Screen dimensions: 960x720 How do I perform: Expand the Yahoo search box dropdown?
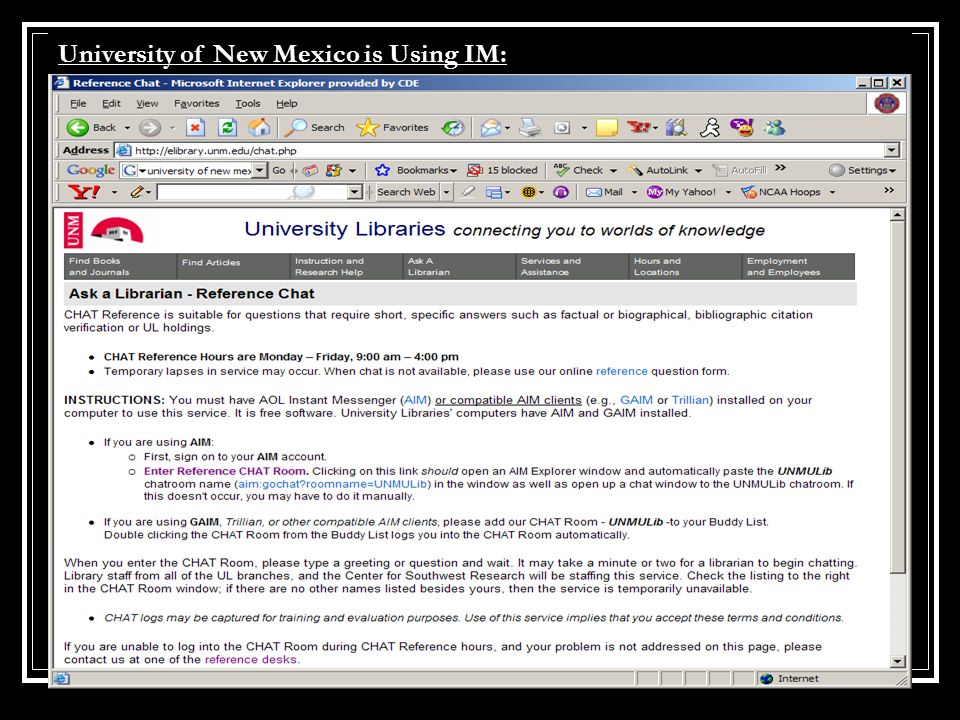pos(354,192)
